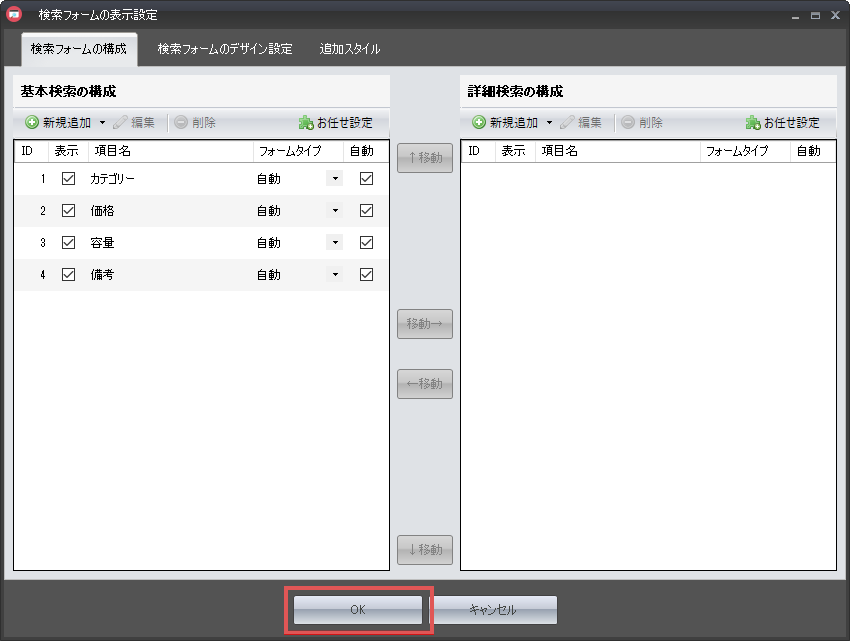
Task: Toggle 自動 checkbox for 価格 row
Action: point(366,211)
